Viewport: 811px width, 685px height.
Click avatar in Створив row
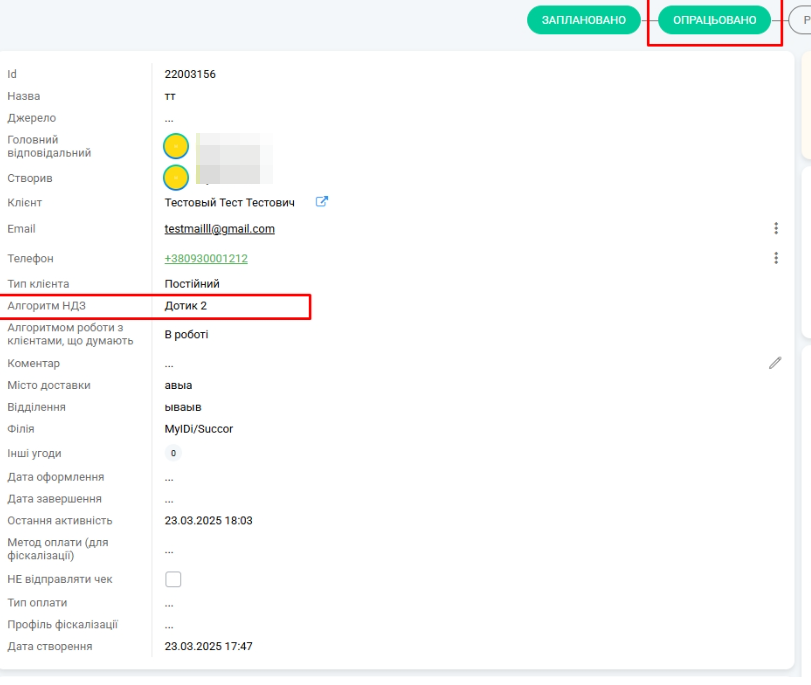tap(176, 178)
